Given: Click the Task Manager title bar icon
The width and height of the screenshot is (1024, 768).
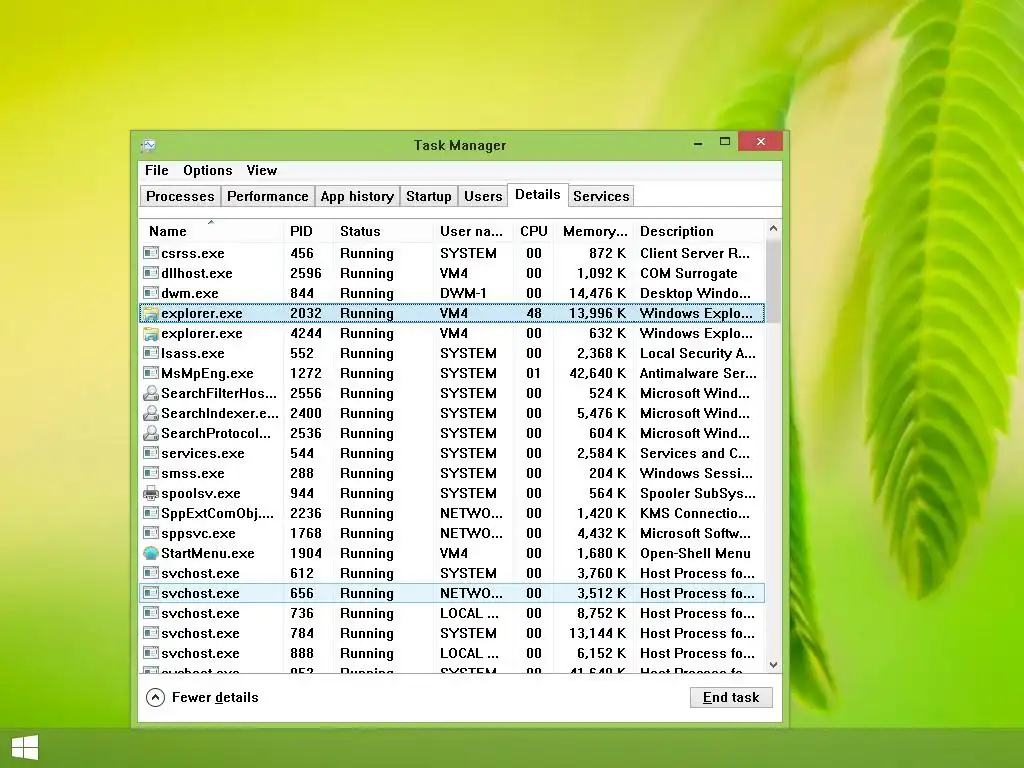Looking at the screenshot, I should pyautogui.click(x=148, y=145).
